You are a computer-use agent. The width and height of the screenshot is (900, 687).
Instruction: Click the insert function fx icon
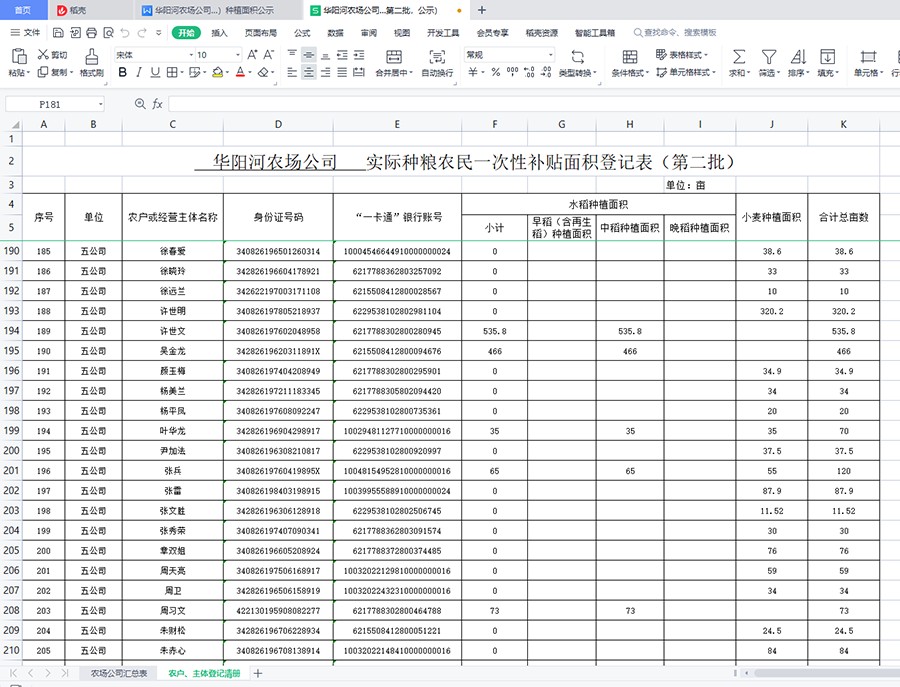[x=157, y=104]
